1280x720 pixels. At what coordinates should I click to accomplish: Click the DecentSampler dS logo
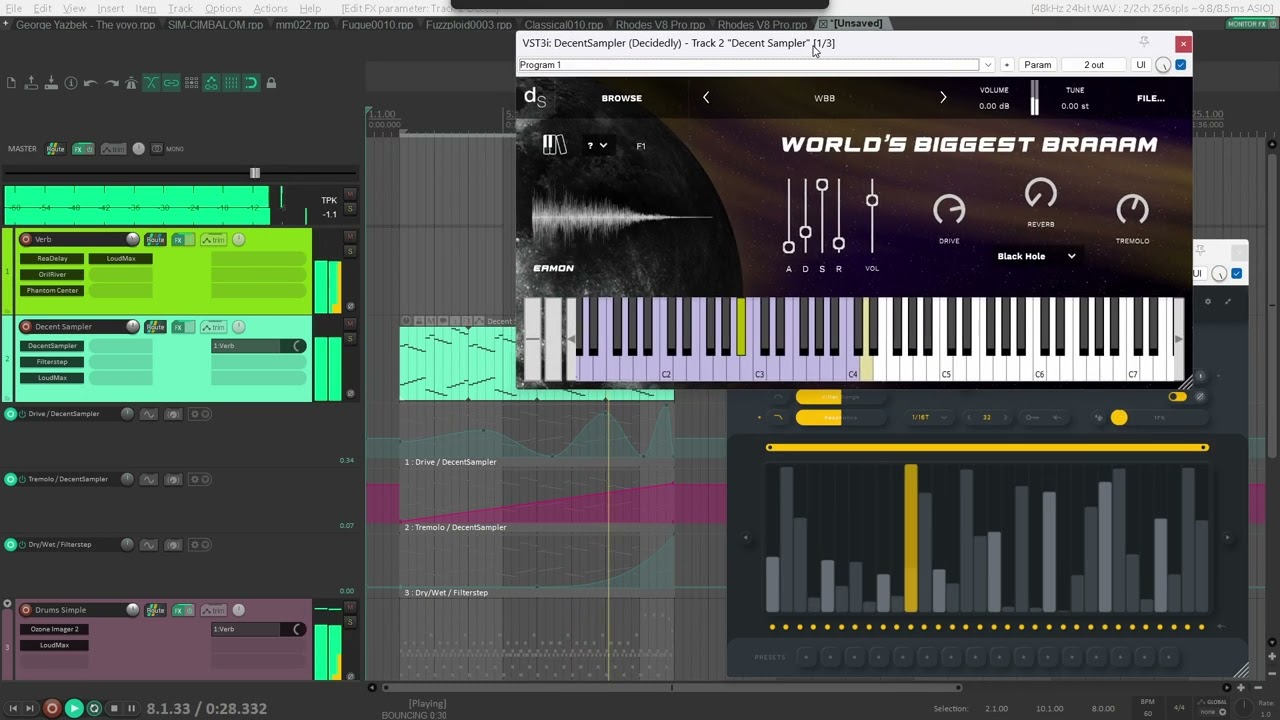coord(535,97)
